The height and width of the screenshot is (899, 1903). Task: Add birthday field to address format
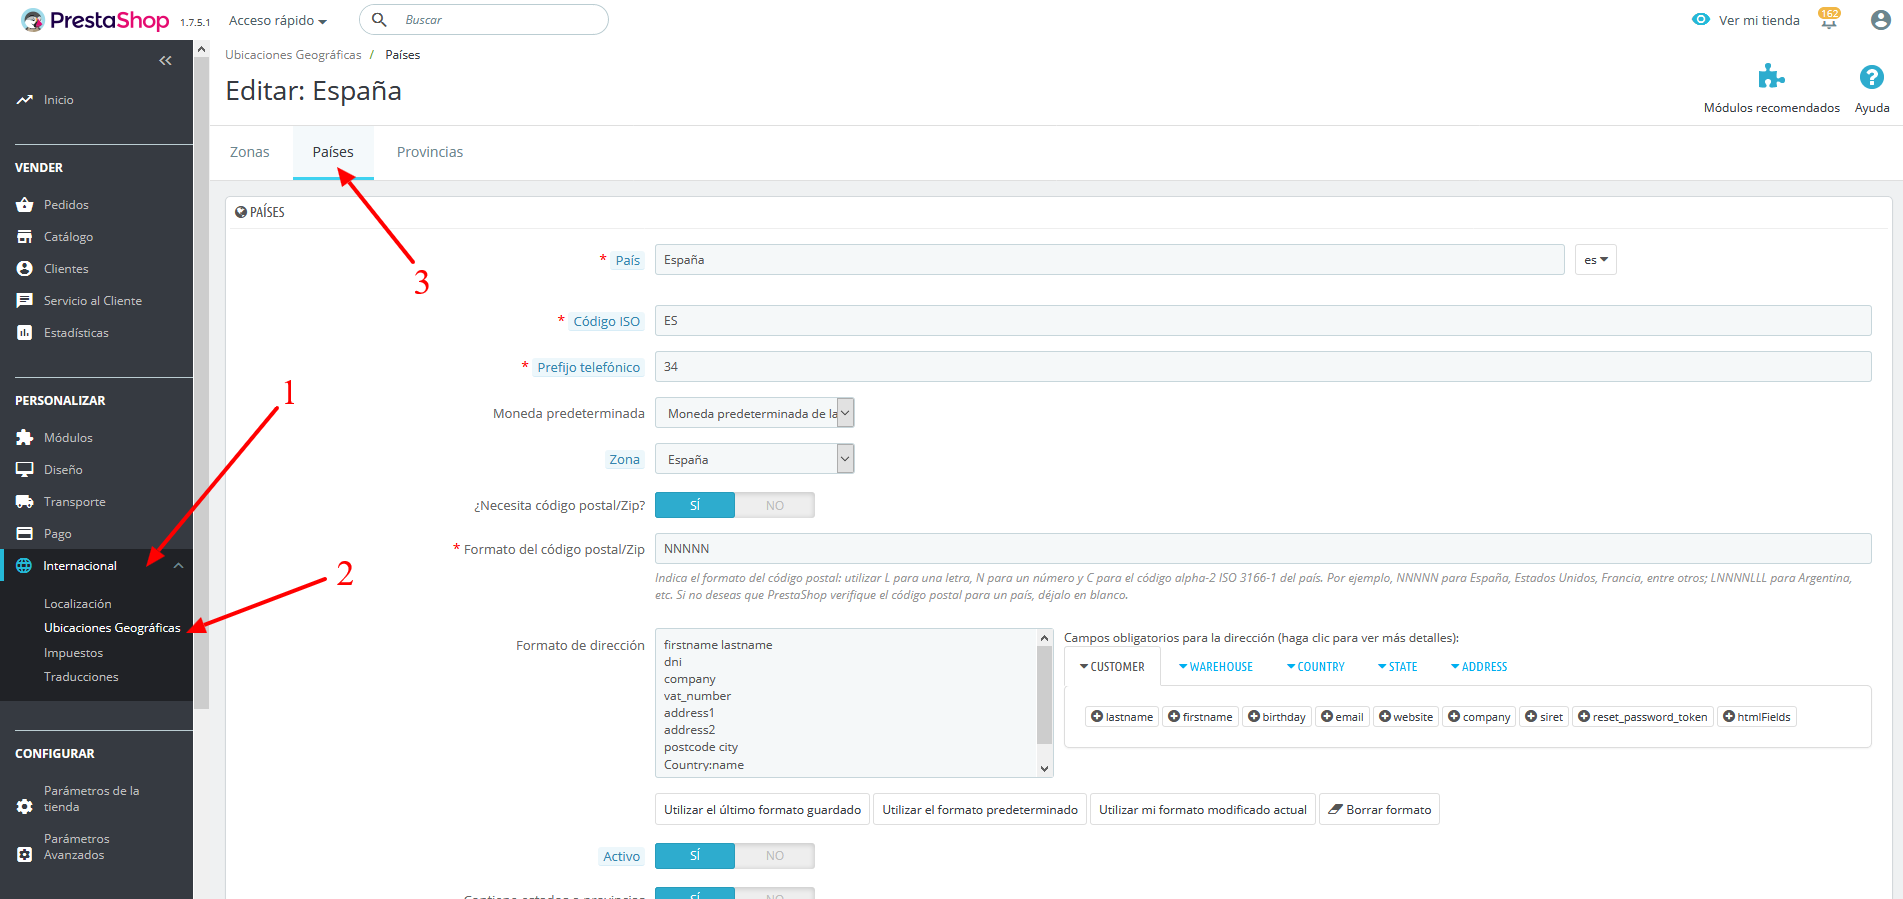pyautogui.click(x=1277, y=717)
